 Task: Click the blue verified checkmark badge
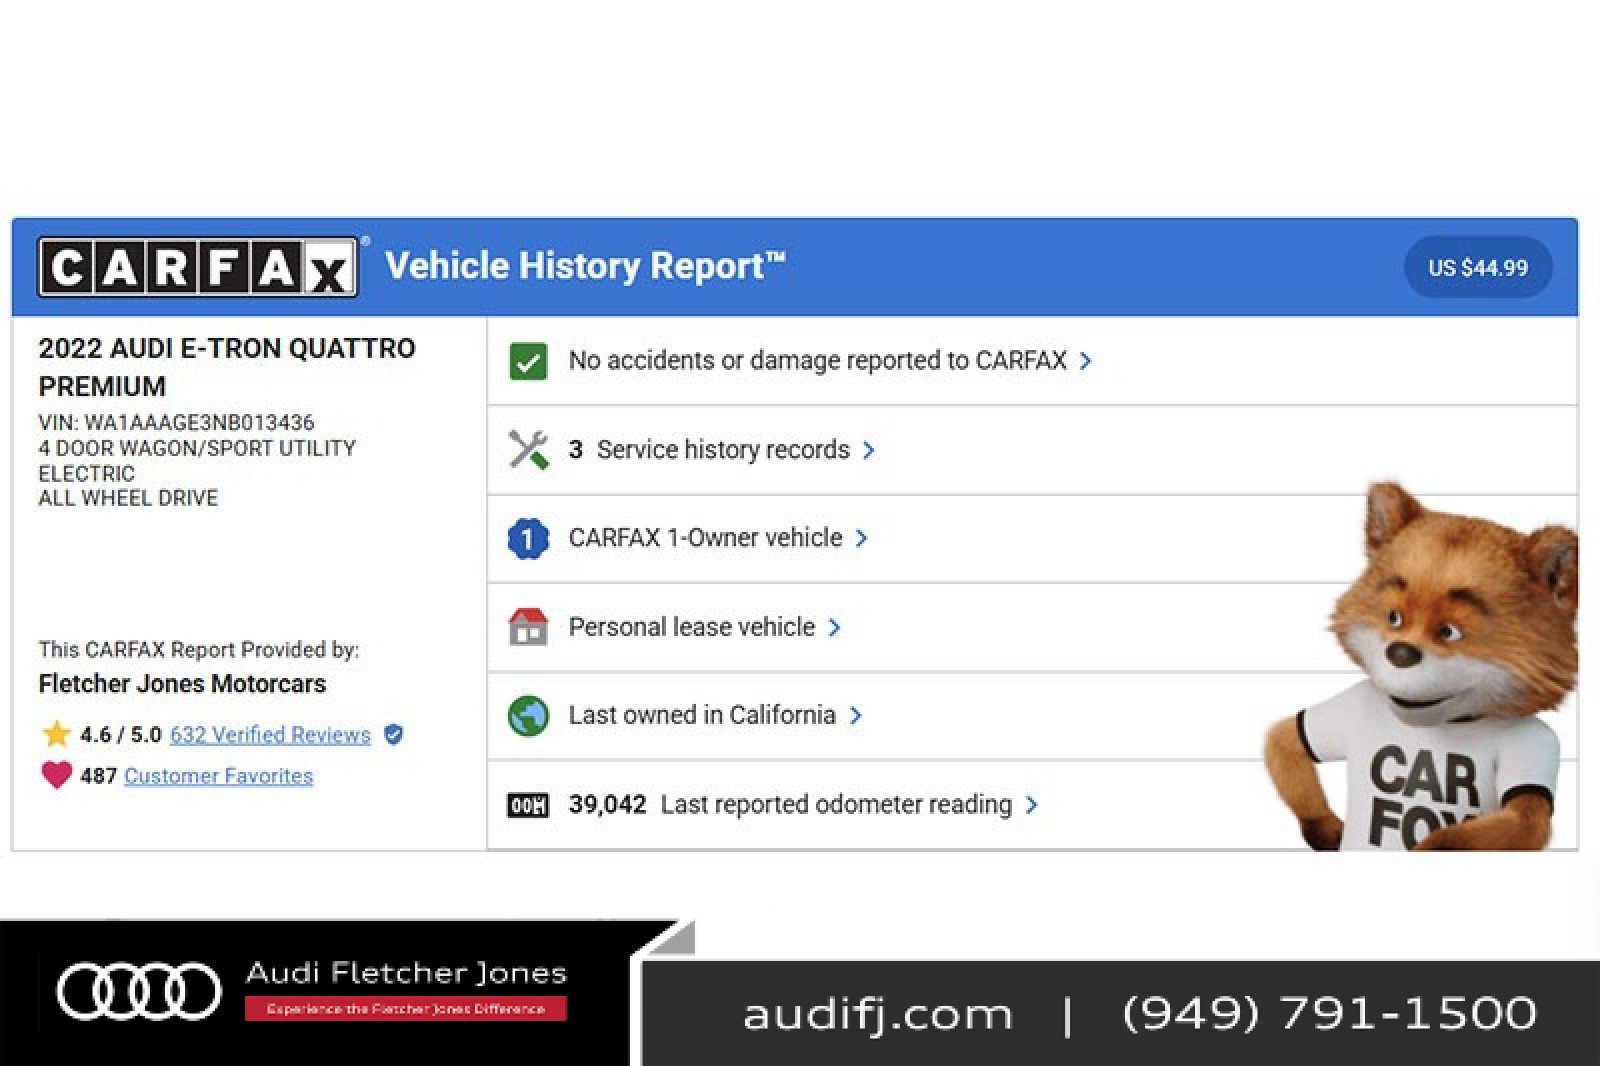[394, 734]
